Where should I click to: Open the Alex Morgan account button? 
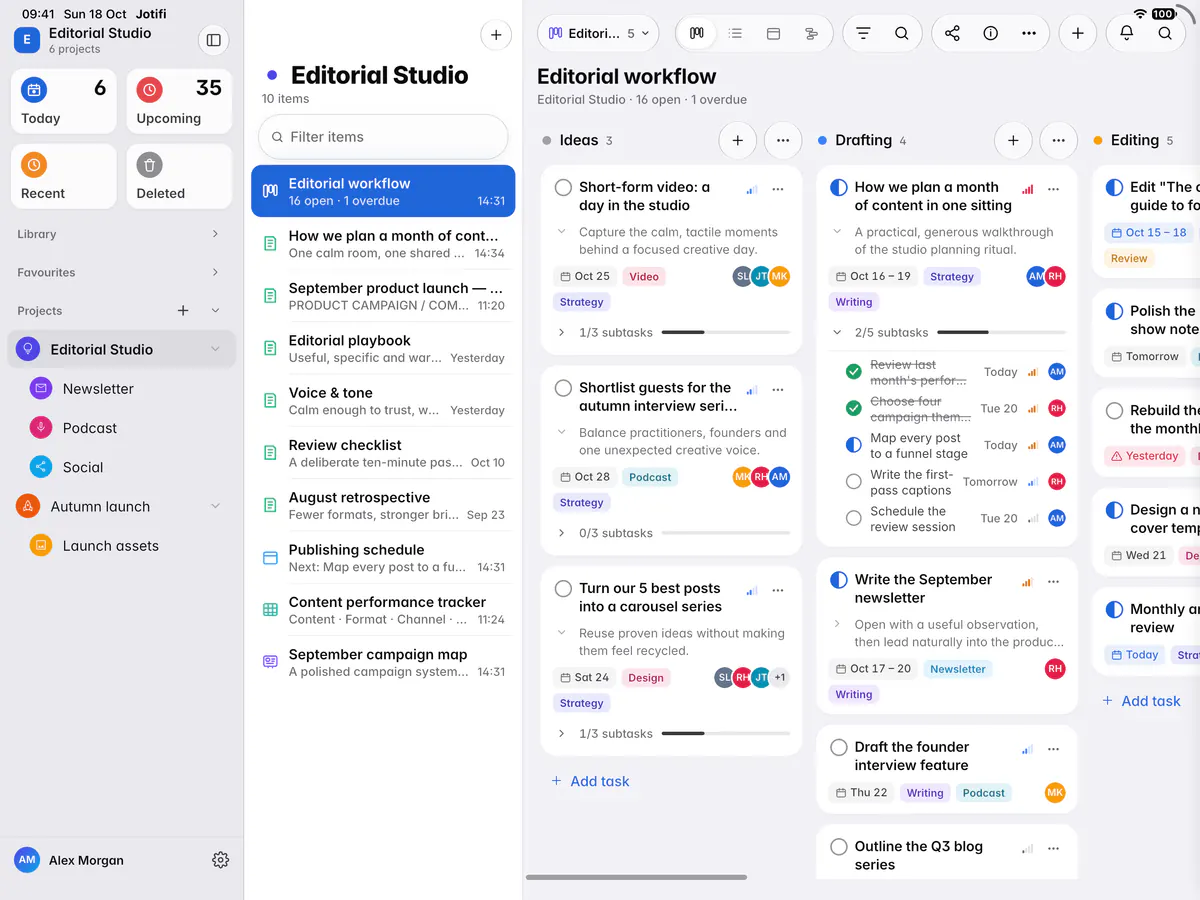(70, 860)
